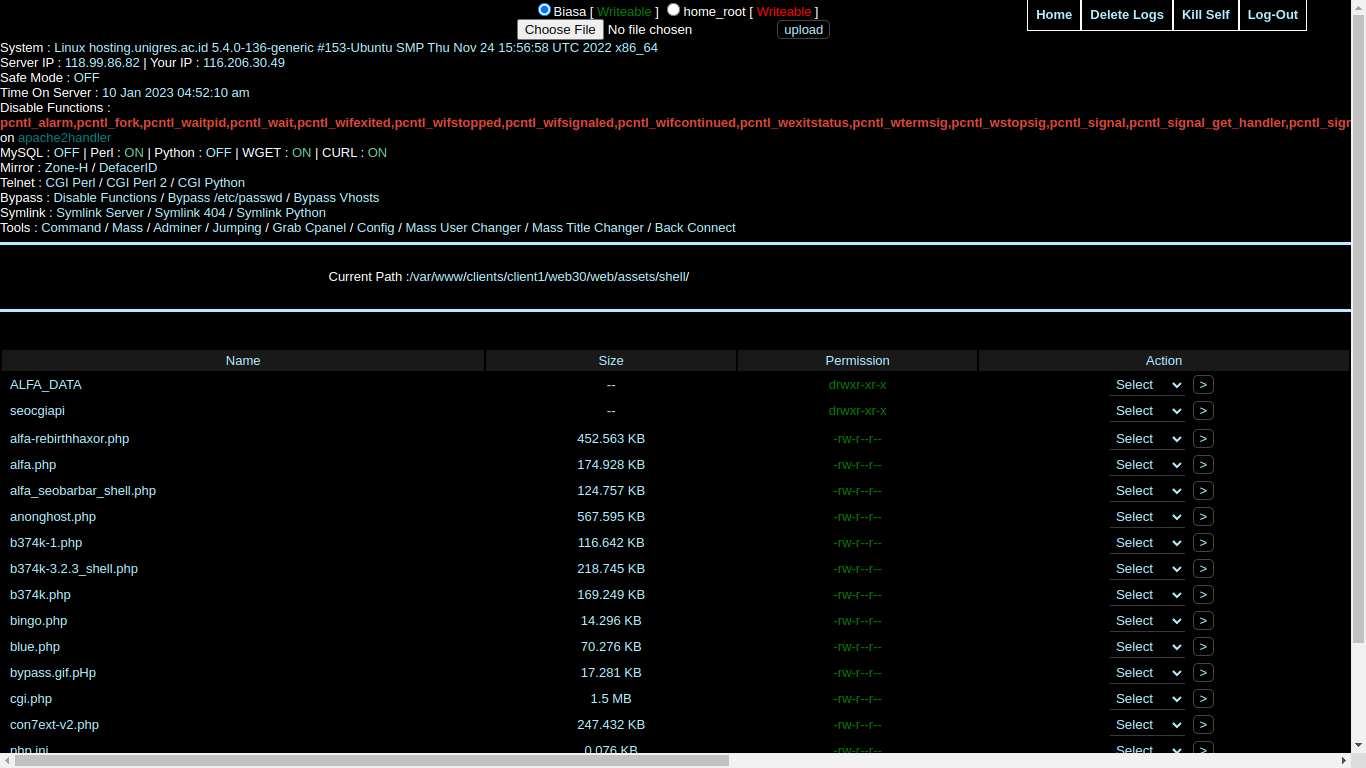The width and height of the screenshot is (1366, 768).
Task: Open the blue.php file link
Action: coord(35,647)
